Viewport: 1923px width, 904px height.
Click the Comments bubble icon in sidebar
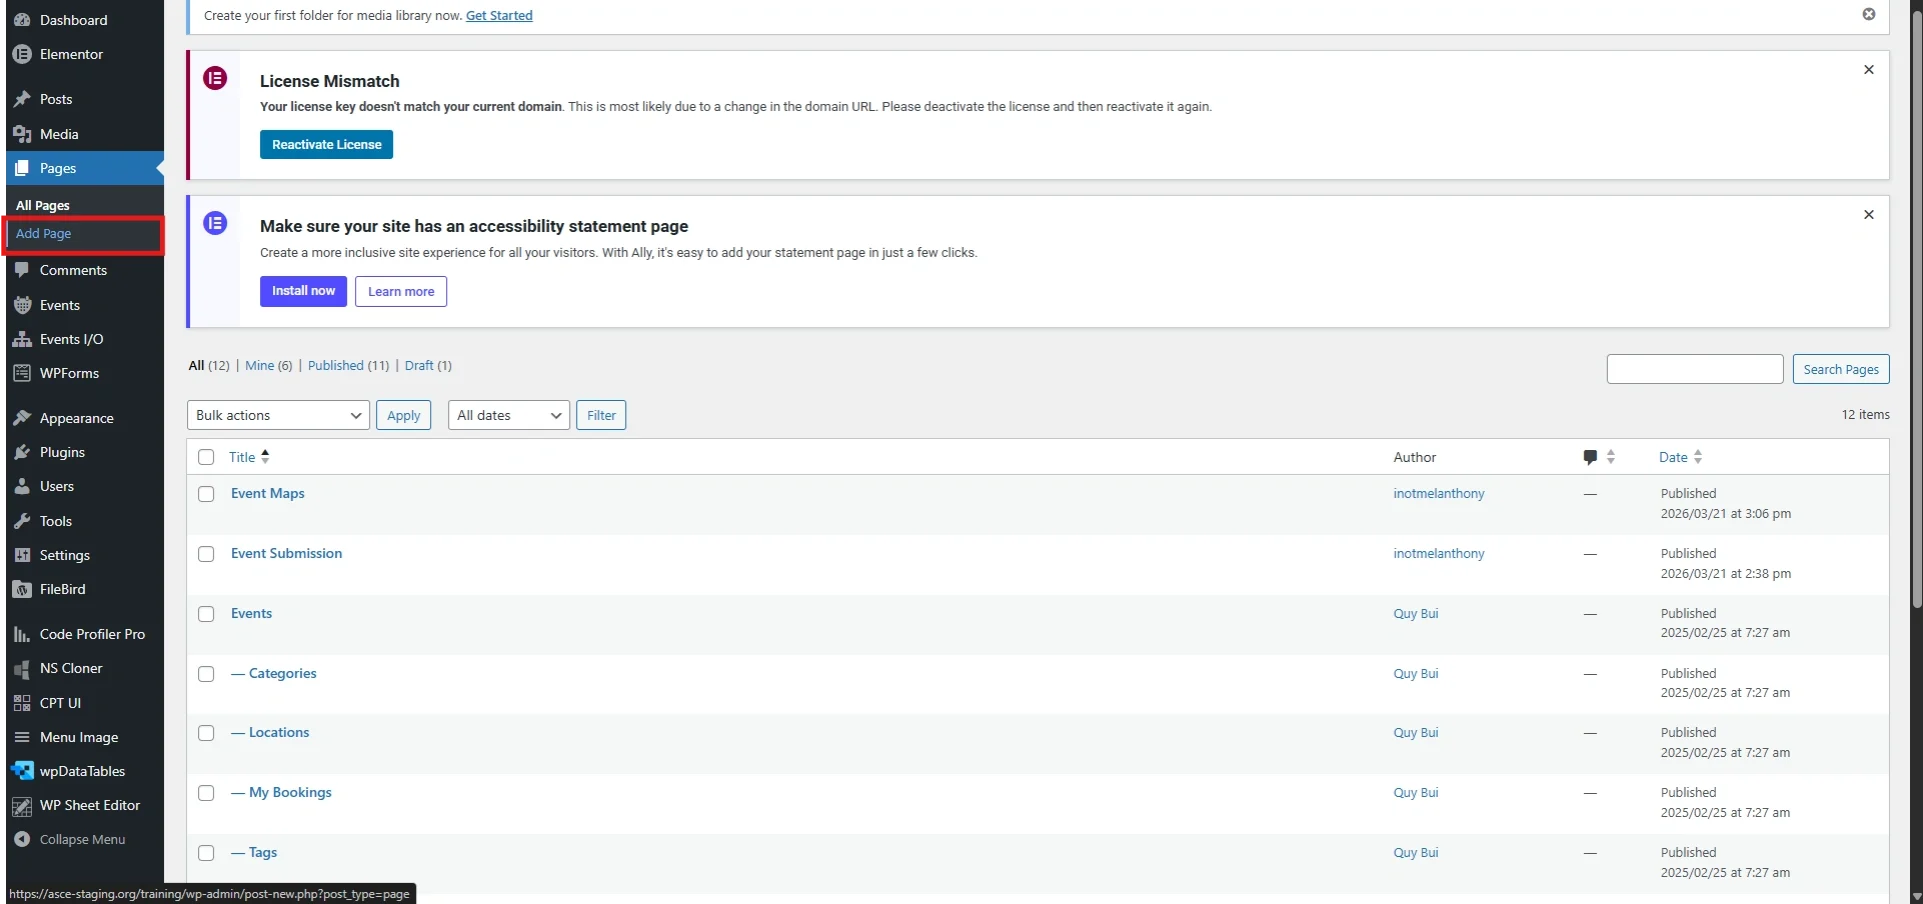pyautogui.click(x=22, y=270)
